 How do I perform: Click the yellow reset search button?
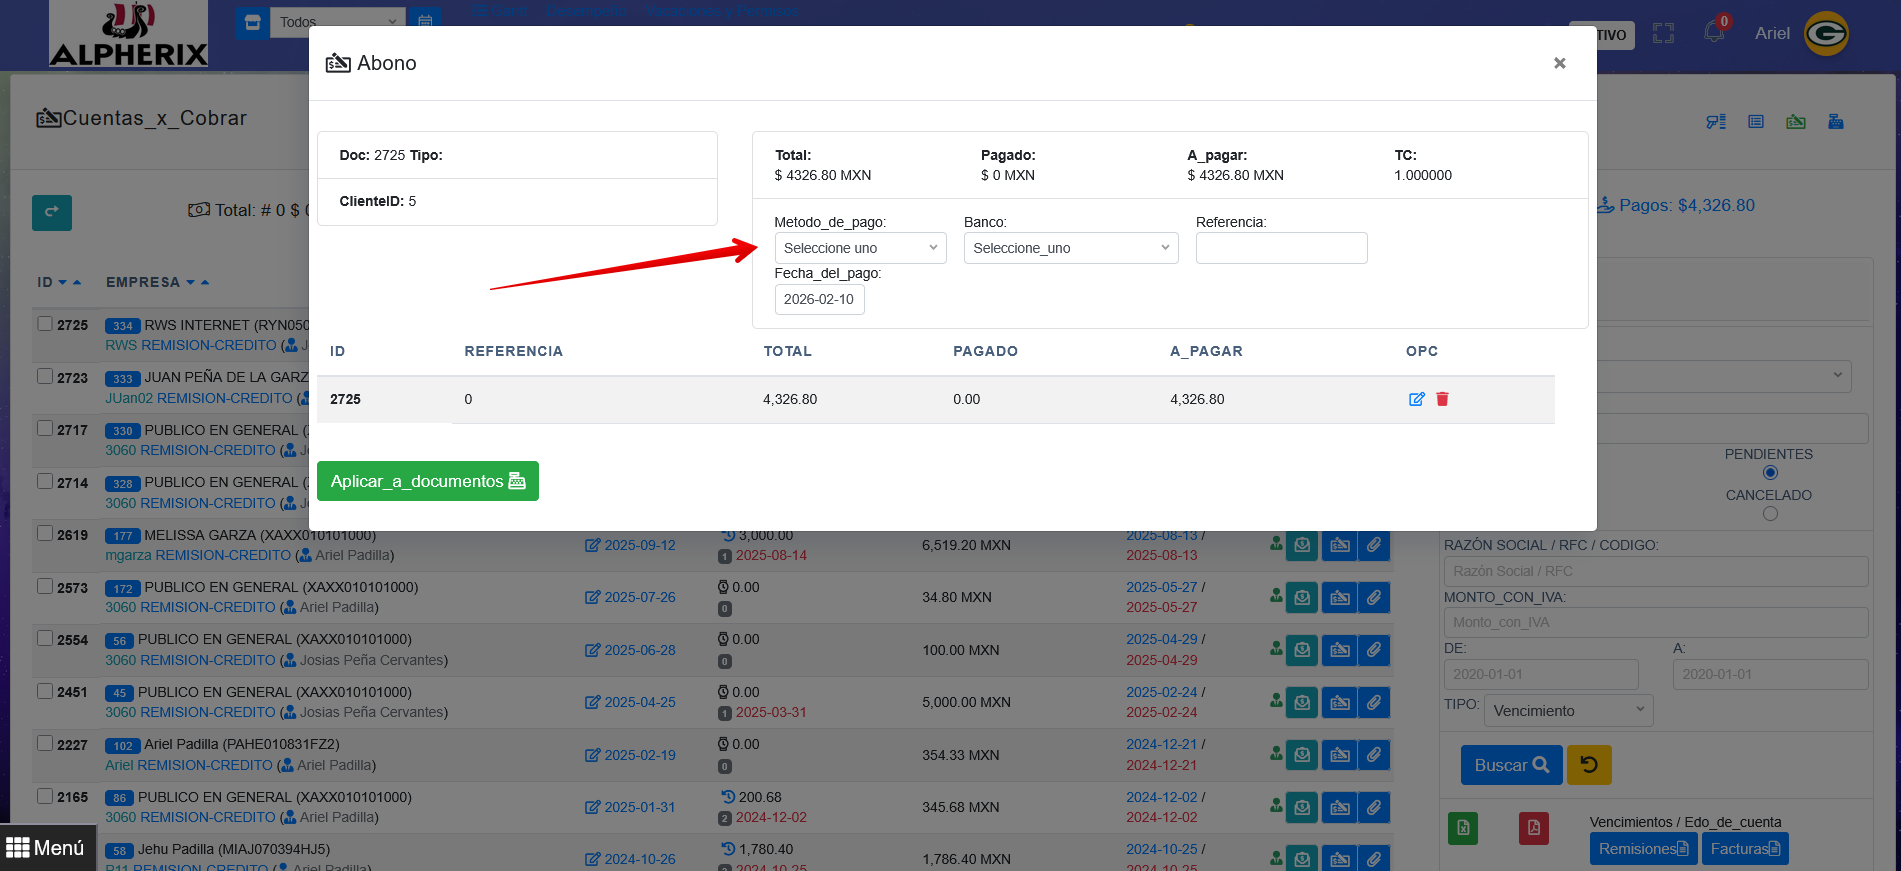pyautogui.click(x=1588, y=765)
